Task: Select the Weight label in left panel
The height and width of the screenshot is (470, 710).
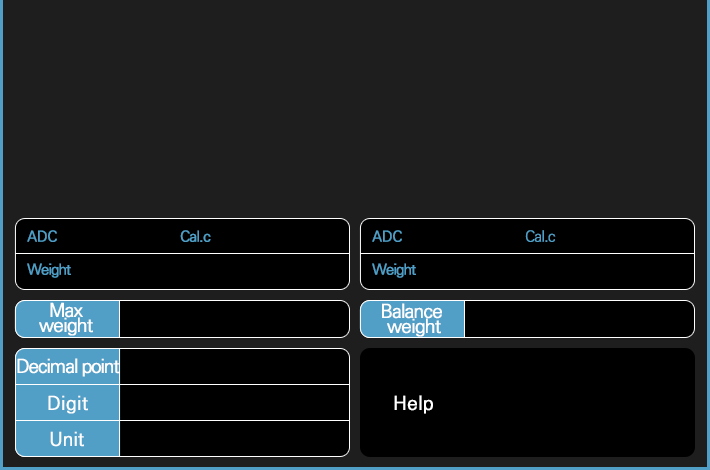Action: (49, 270)
